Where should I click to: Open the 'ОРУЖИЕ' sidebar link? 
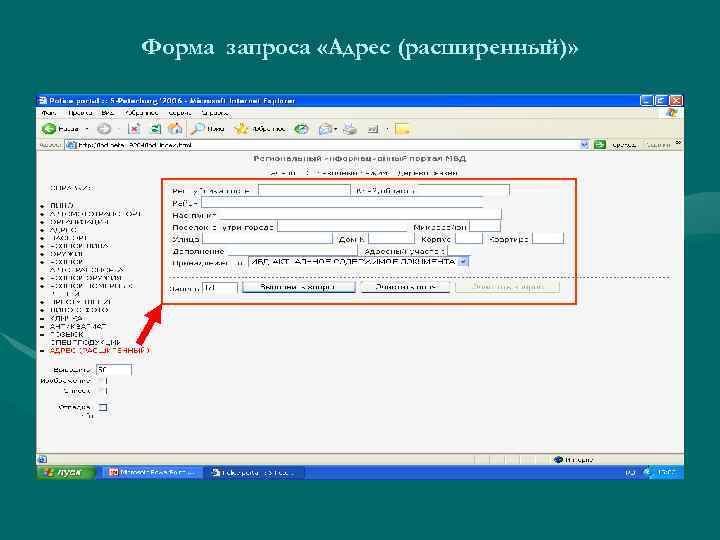point(66,254)
